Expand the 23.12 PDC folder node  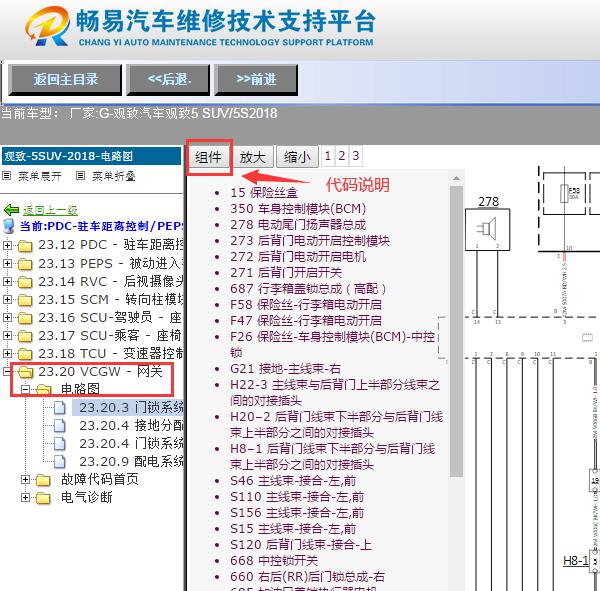pos(7,245)
